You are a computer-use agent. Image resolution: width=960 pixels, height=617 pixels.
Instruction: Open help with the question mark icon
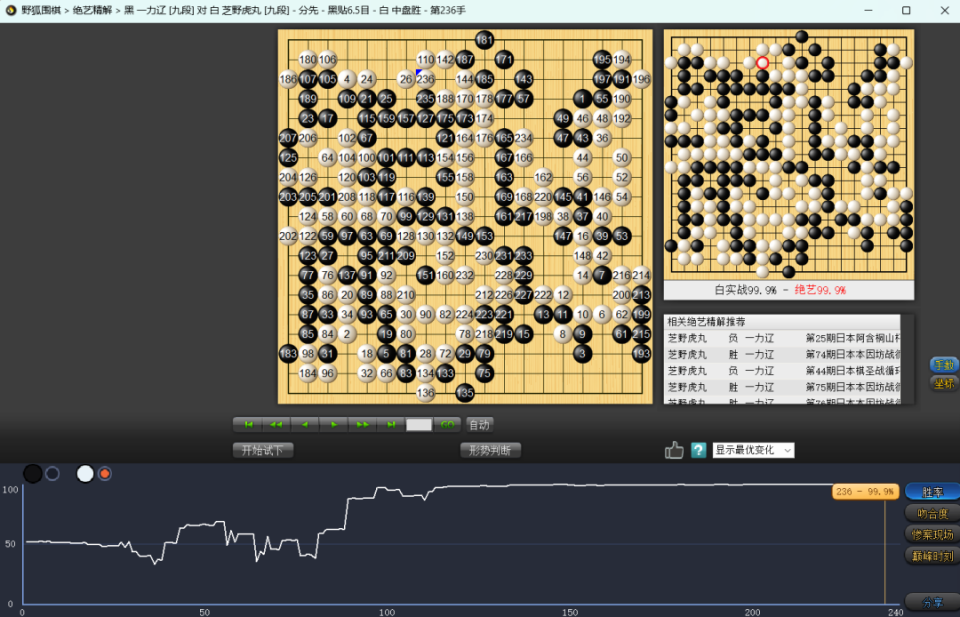[x=699, y=451]
